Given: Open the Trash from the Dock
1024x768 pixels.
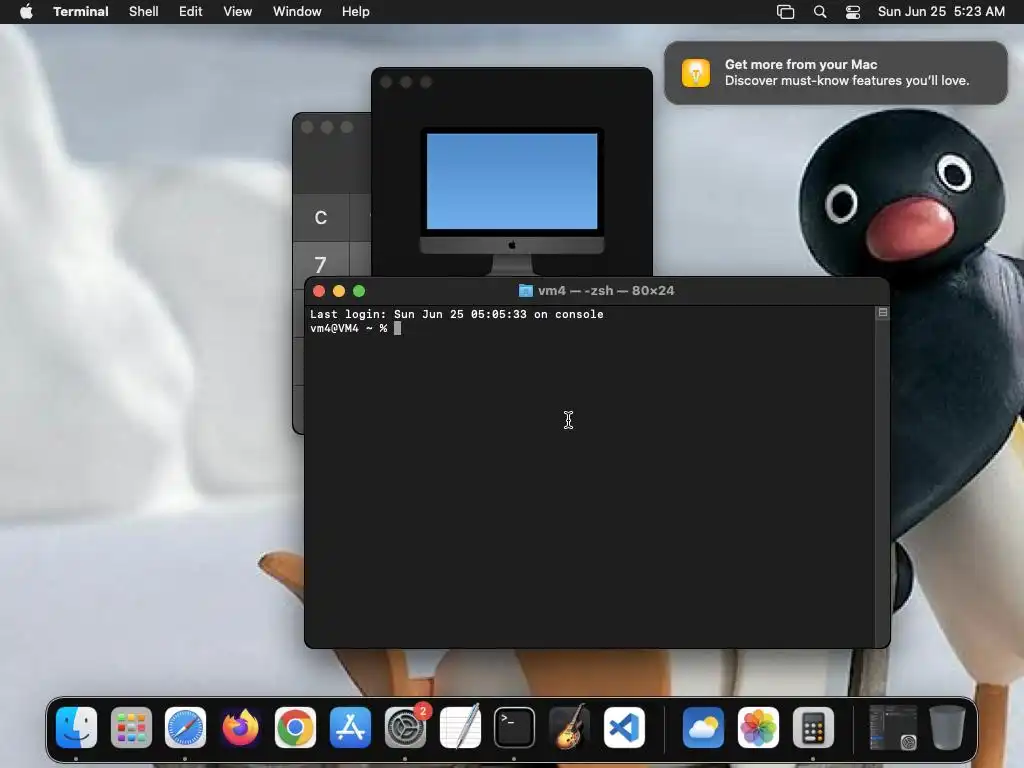Looking at the screenshot, I should [947, 728].
